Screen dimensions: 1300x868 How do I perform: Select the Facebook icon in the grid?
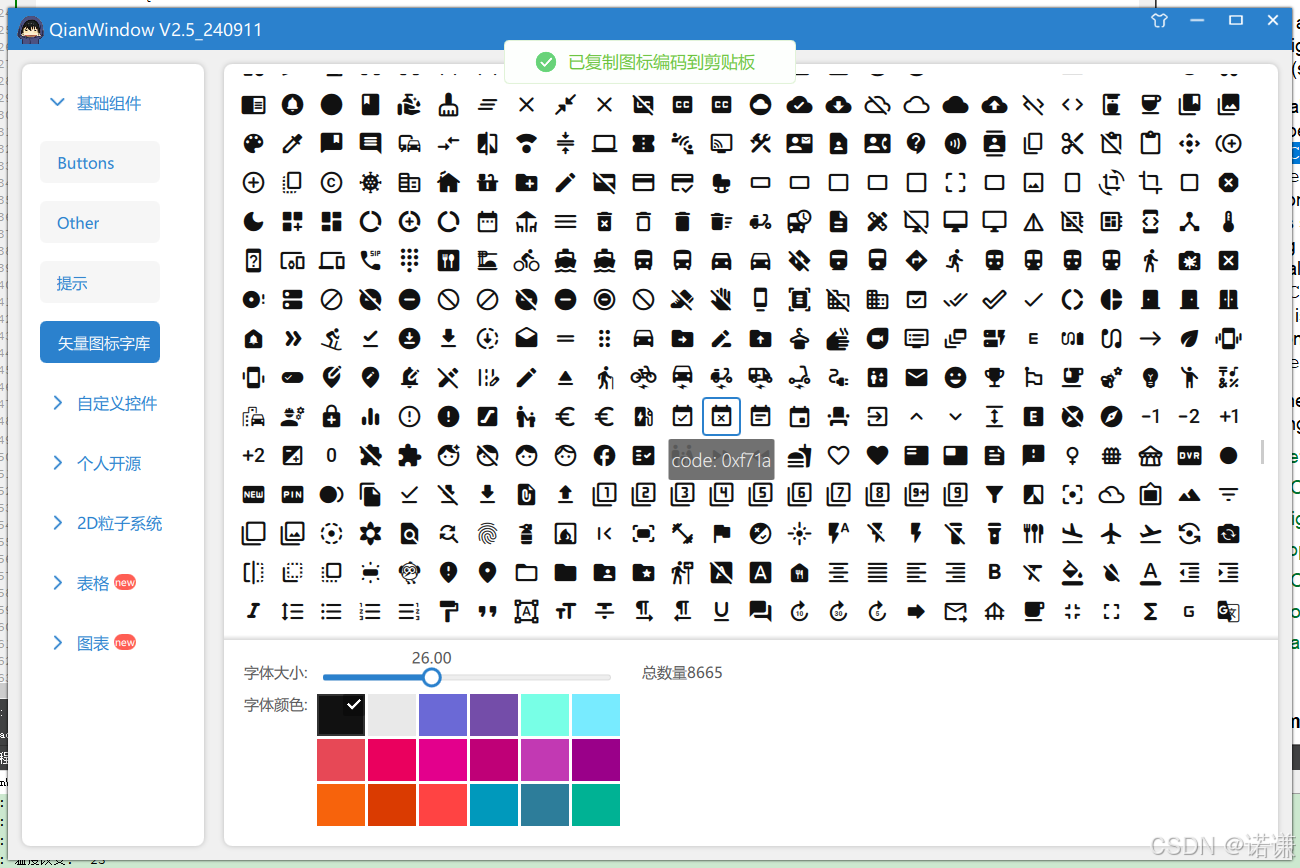[605, 455]
